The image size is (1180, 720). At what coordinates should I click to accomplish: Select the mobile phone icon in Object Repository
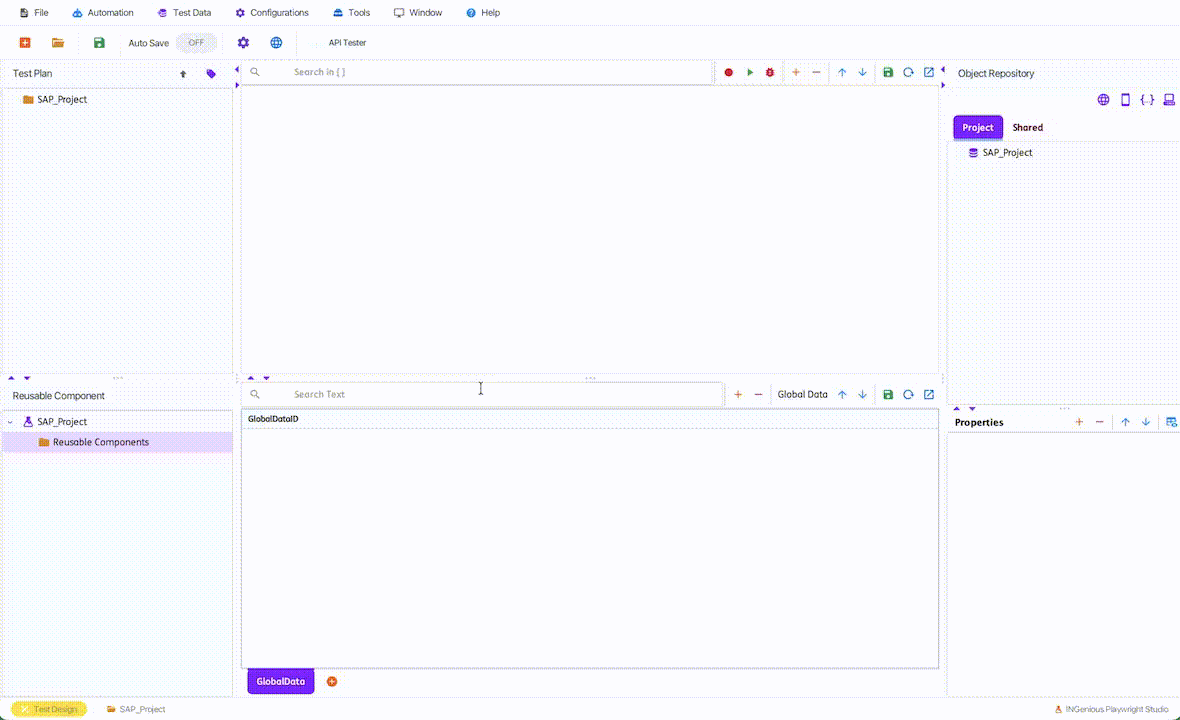click(x=1125, y=99)
